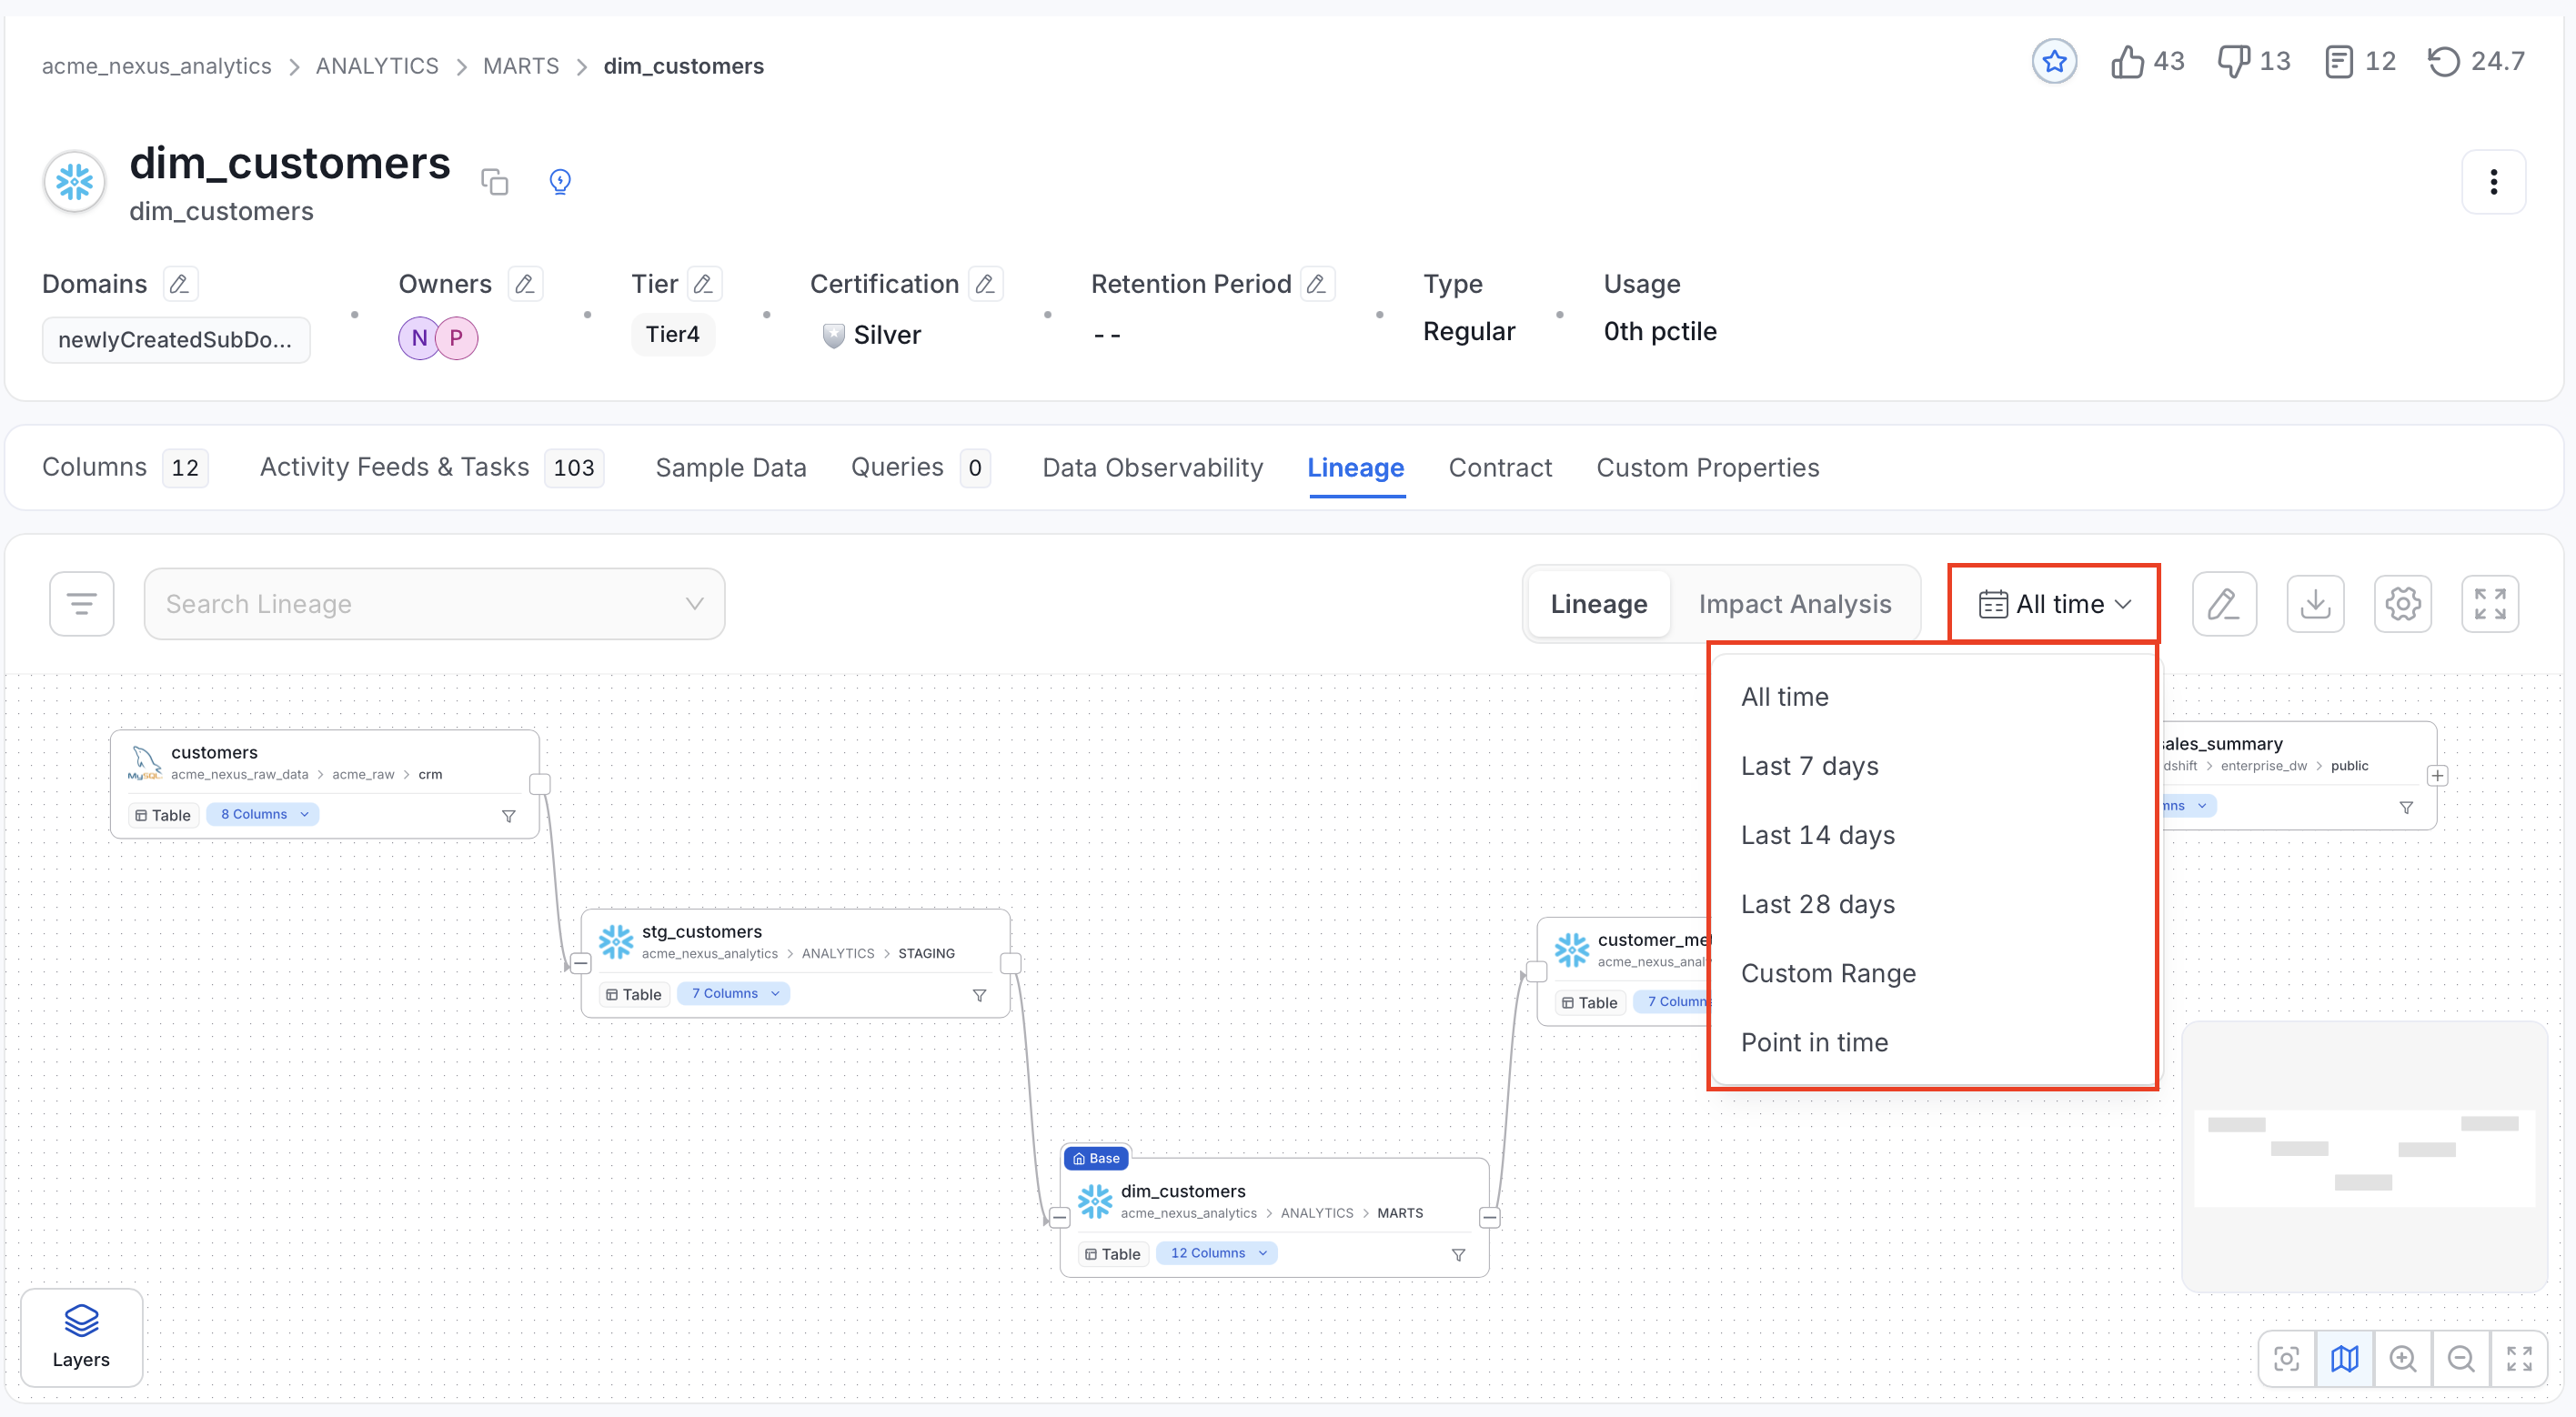Click the newlyCreatedSubDo... domain tag

[x=176, y=339]
